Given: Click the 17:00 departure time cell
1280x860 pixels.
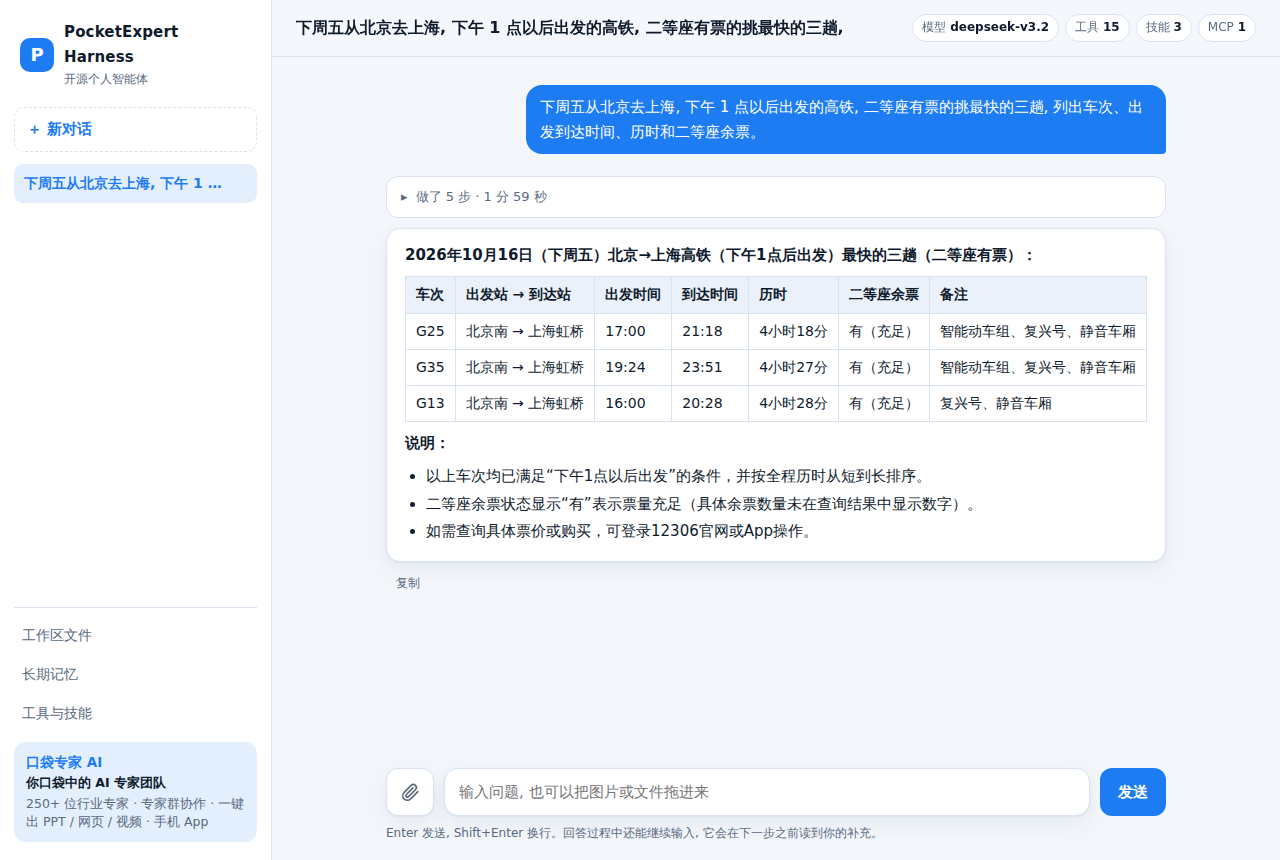Looking at the screenshot, I should 633,331.
